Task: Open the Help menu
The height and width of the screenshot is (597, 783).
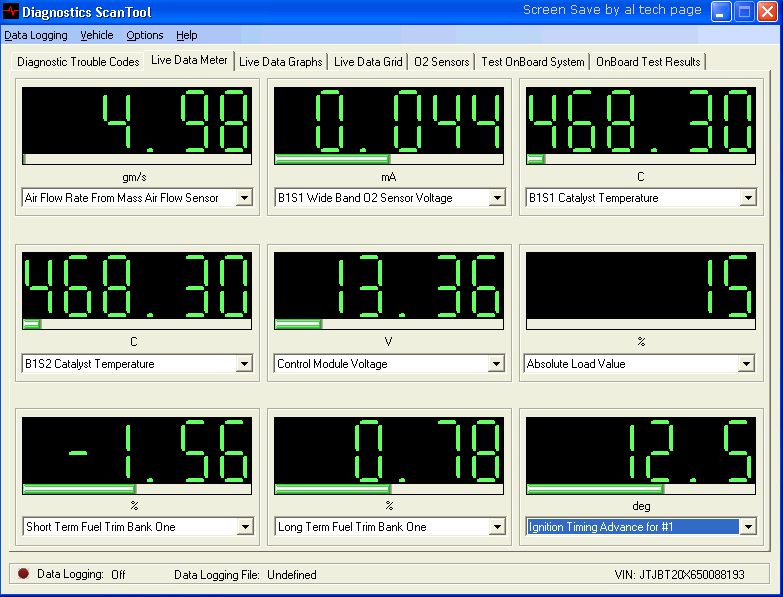Action: coord(187,35)
